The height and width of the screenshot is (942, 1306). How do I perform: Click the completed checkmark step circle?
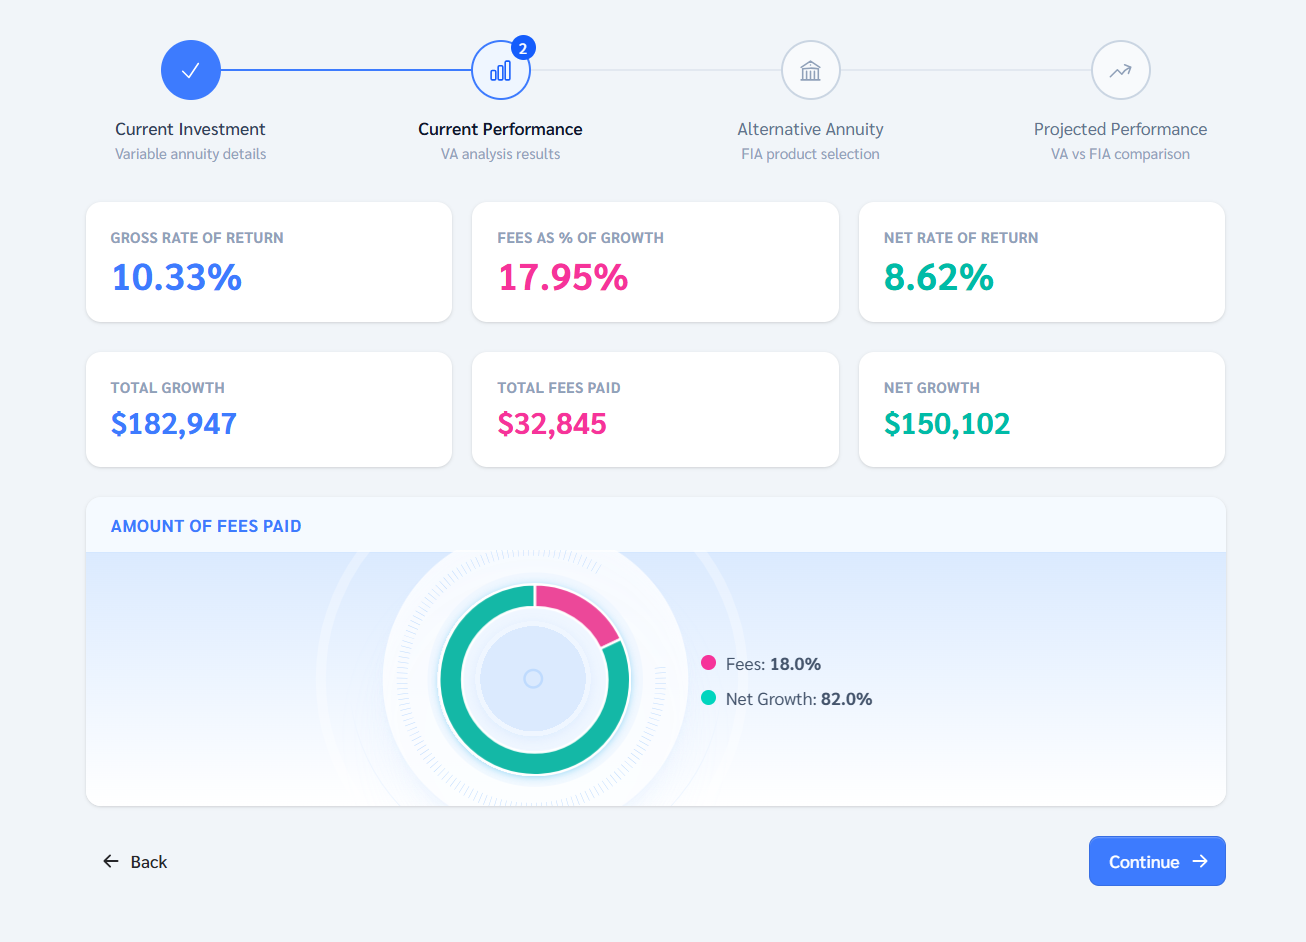click(x=191, y=70)
